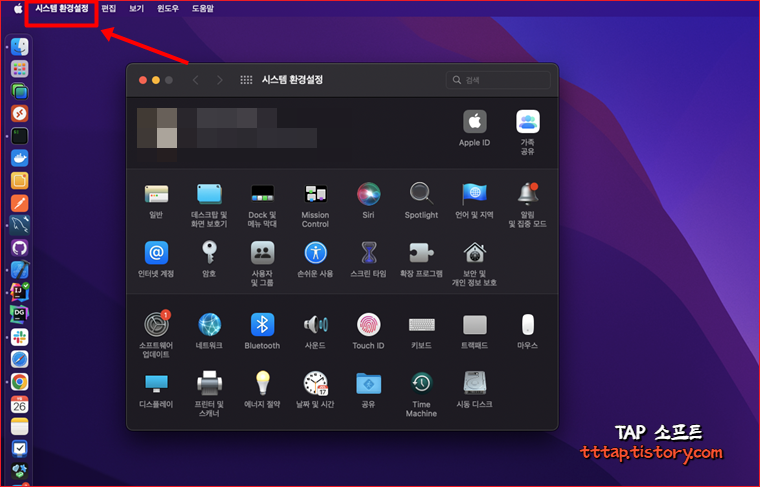
Task: Open Siri preferences
Action: [x=368, y=194]
